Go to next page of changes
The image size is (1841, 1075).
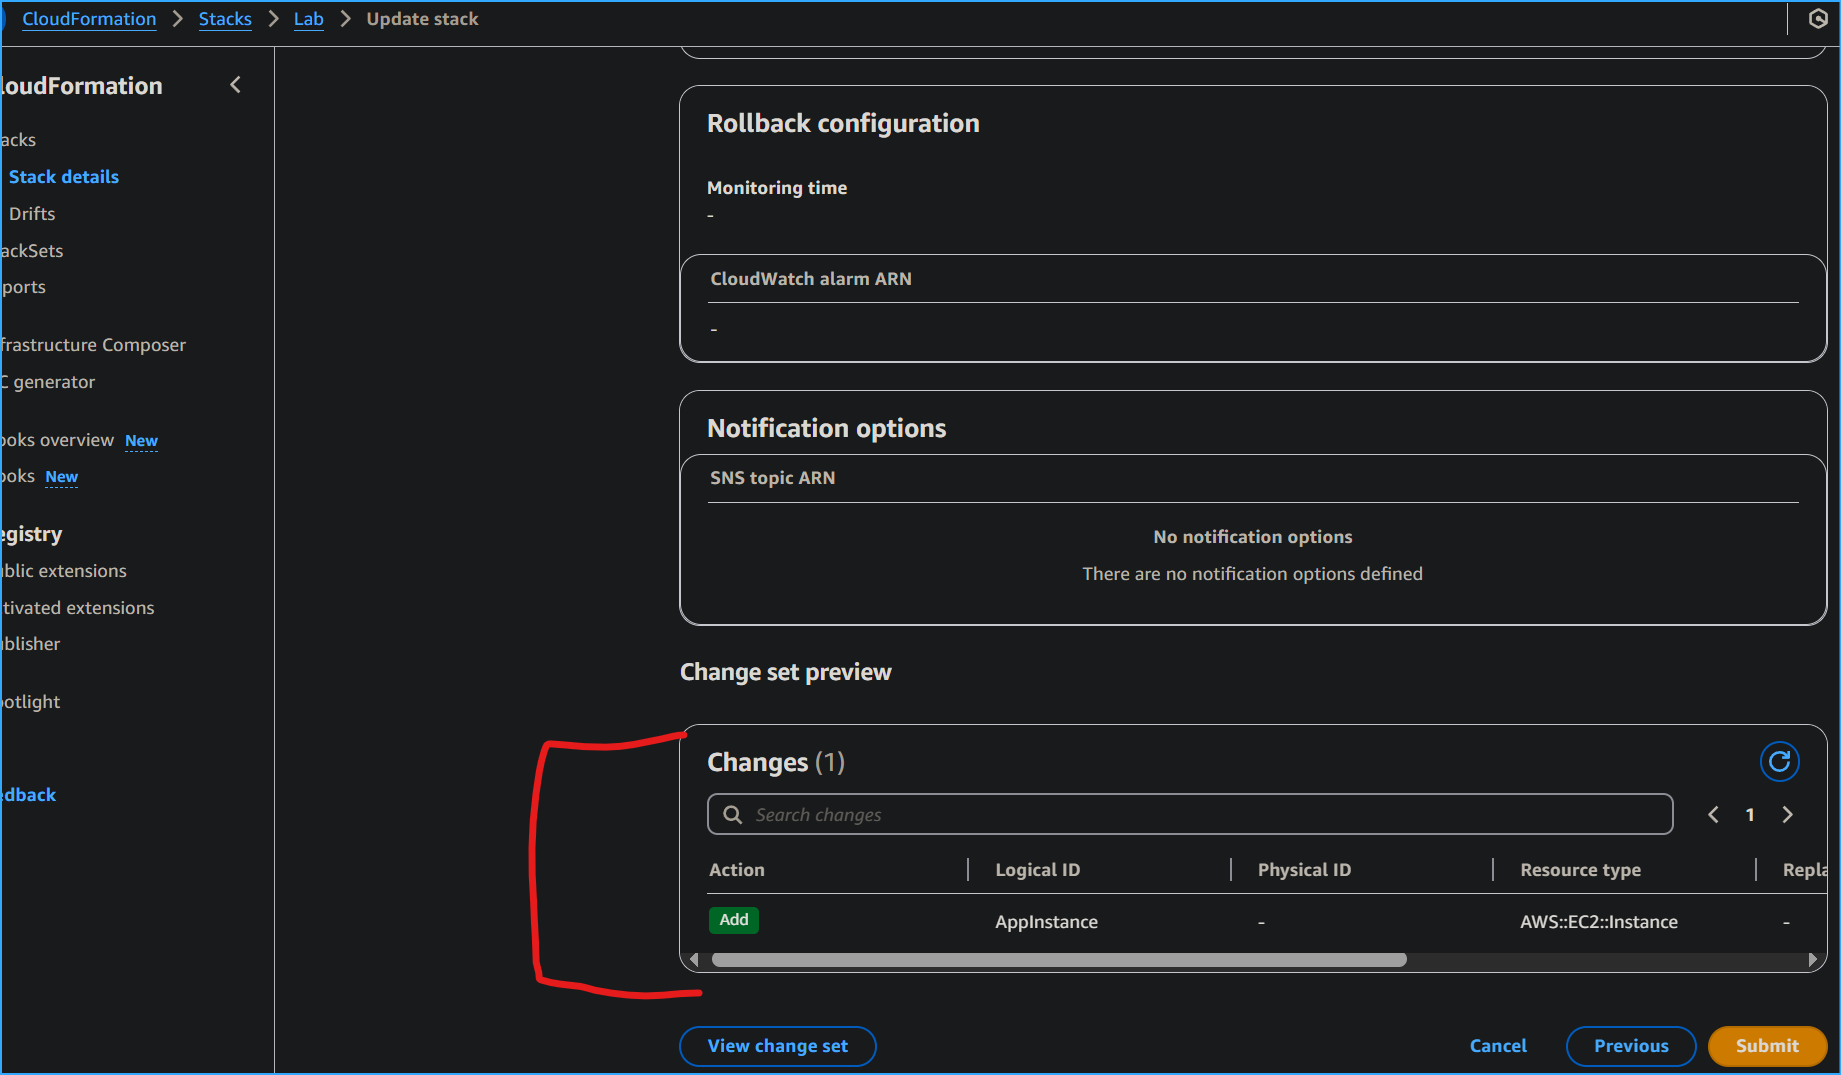click(1787, 815)
